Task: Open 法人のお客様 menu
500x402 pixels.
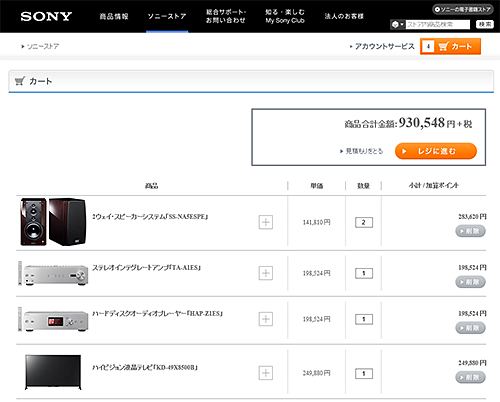Action: [x=344, y=16]
